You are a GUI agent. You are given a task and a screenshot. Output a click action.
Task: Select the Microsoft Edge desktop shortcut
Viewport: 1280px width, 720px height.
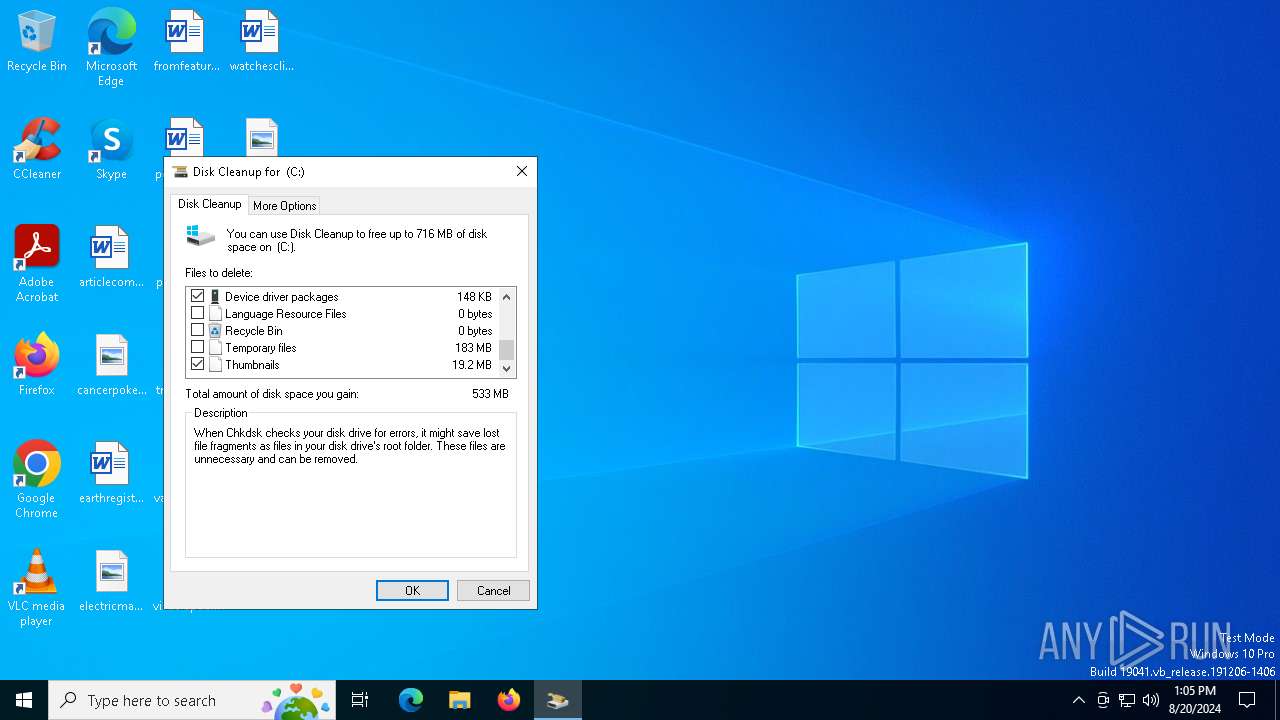[111, 48]
